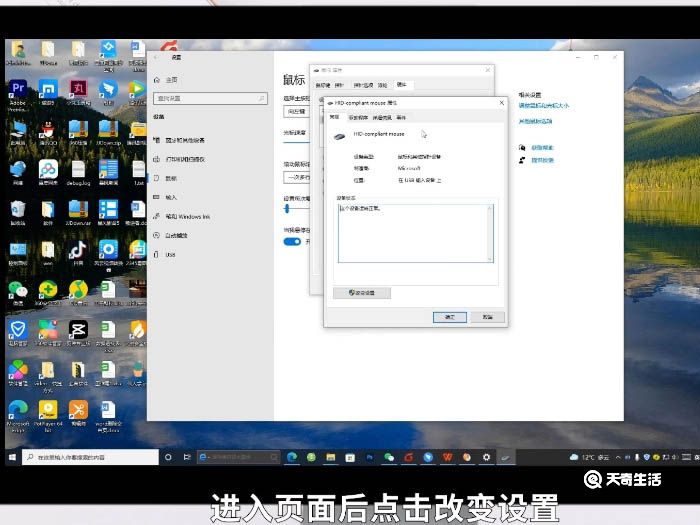Click the 提供反馈 (Give feedback) link
This screenshot has width=700, height=525.
[542, 160]
